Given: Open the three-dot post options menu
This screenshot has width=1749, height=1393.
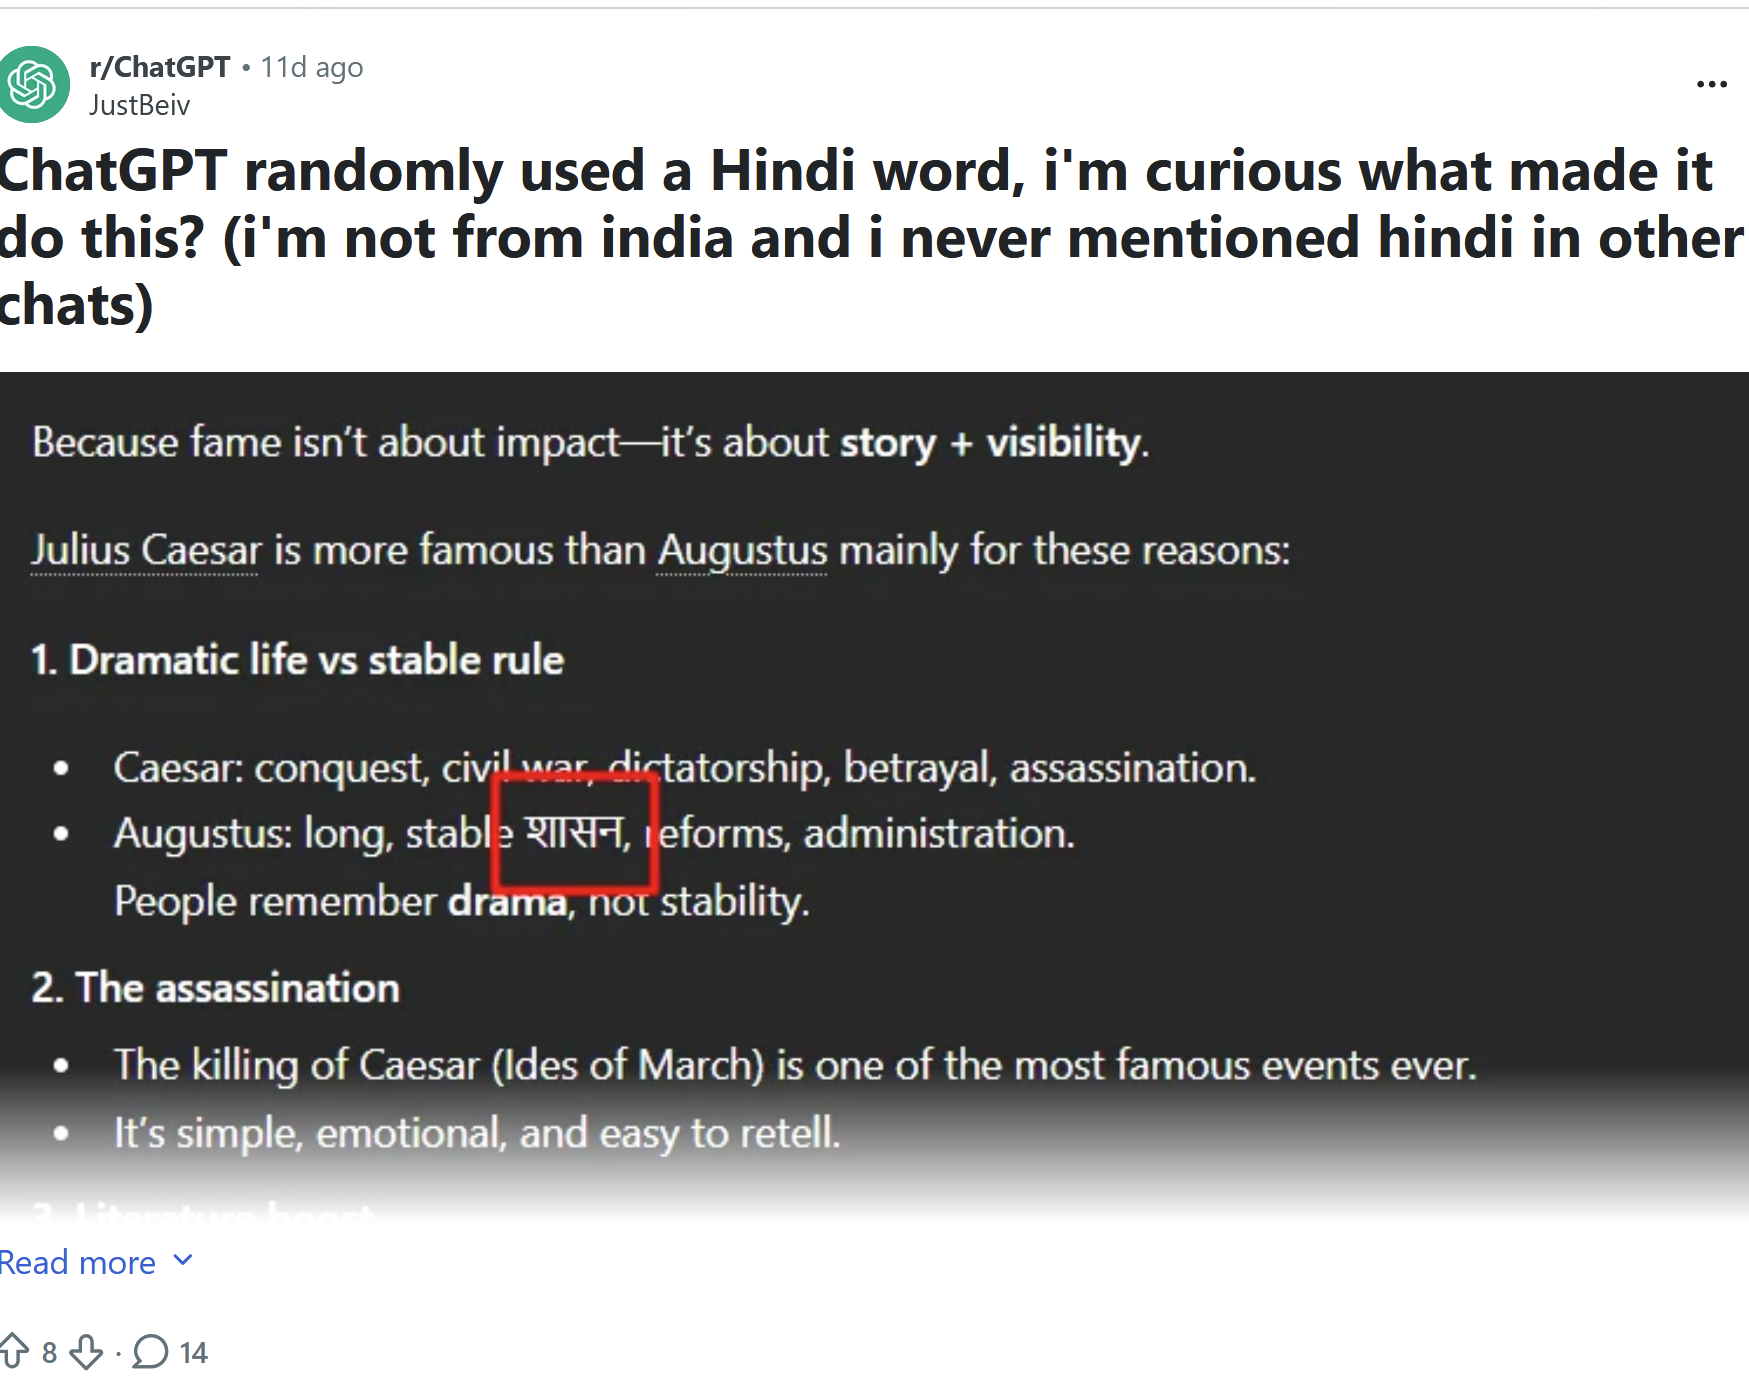Looking at the screenshot, I should click(1711, 85).
